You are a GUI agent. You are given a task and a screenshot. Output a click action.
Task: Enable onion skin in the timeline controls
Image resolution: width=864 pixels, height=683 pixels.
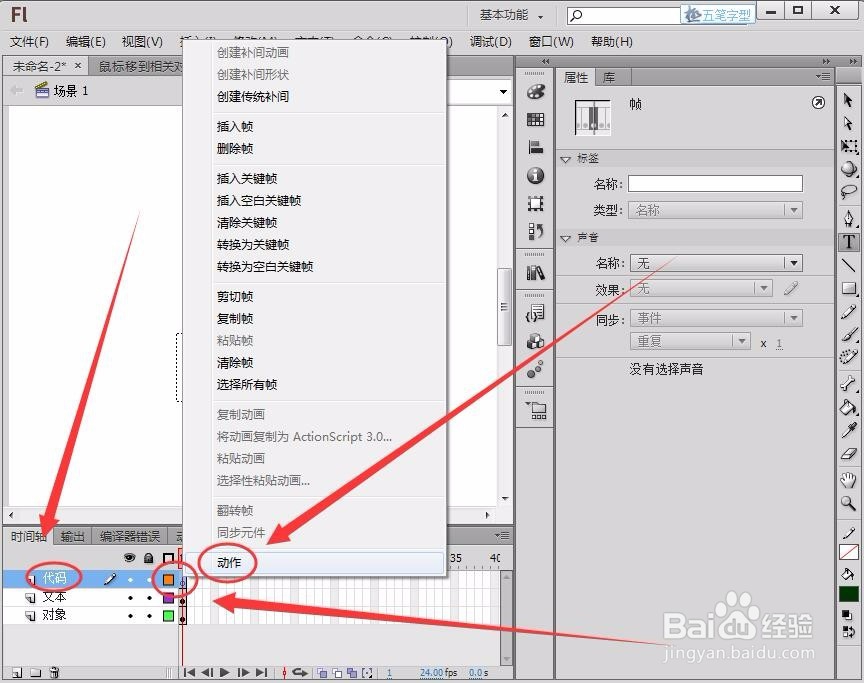(321, 672)
